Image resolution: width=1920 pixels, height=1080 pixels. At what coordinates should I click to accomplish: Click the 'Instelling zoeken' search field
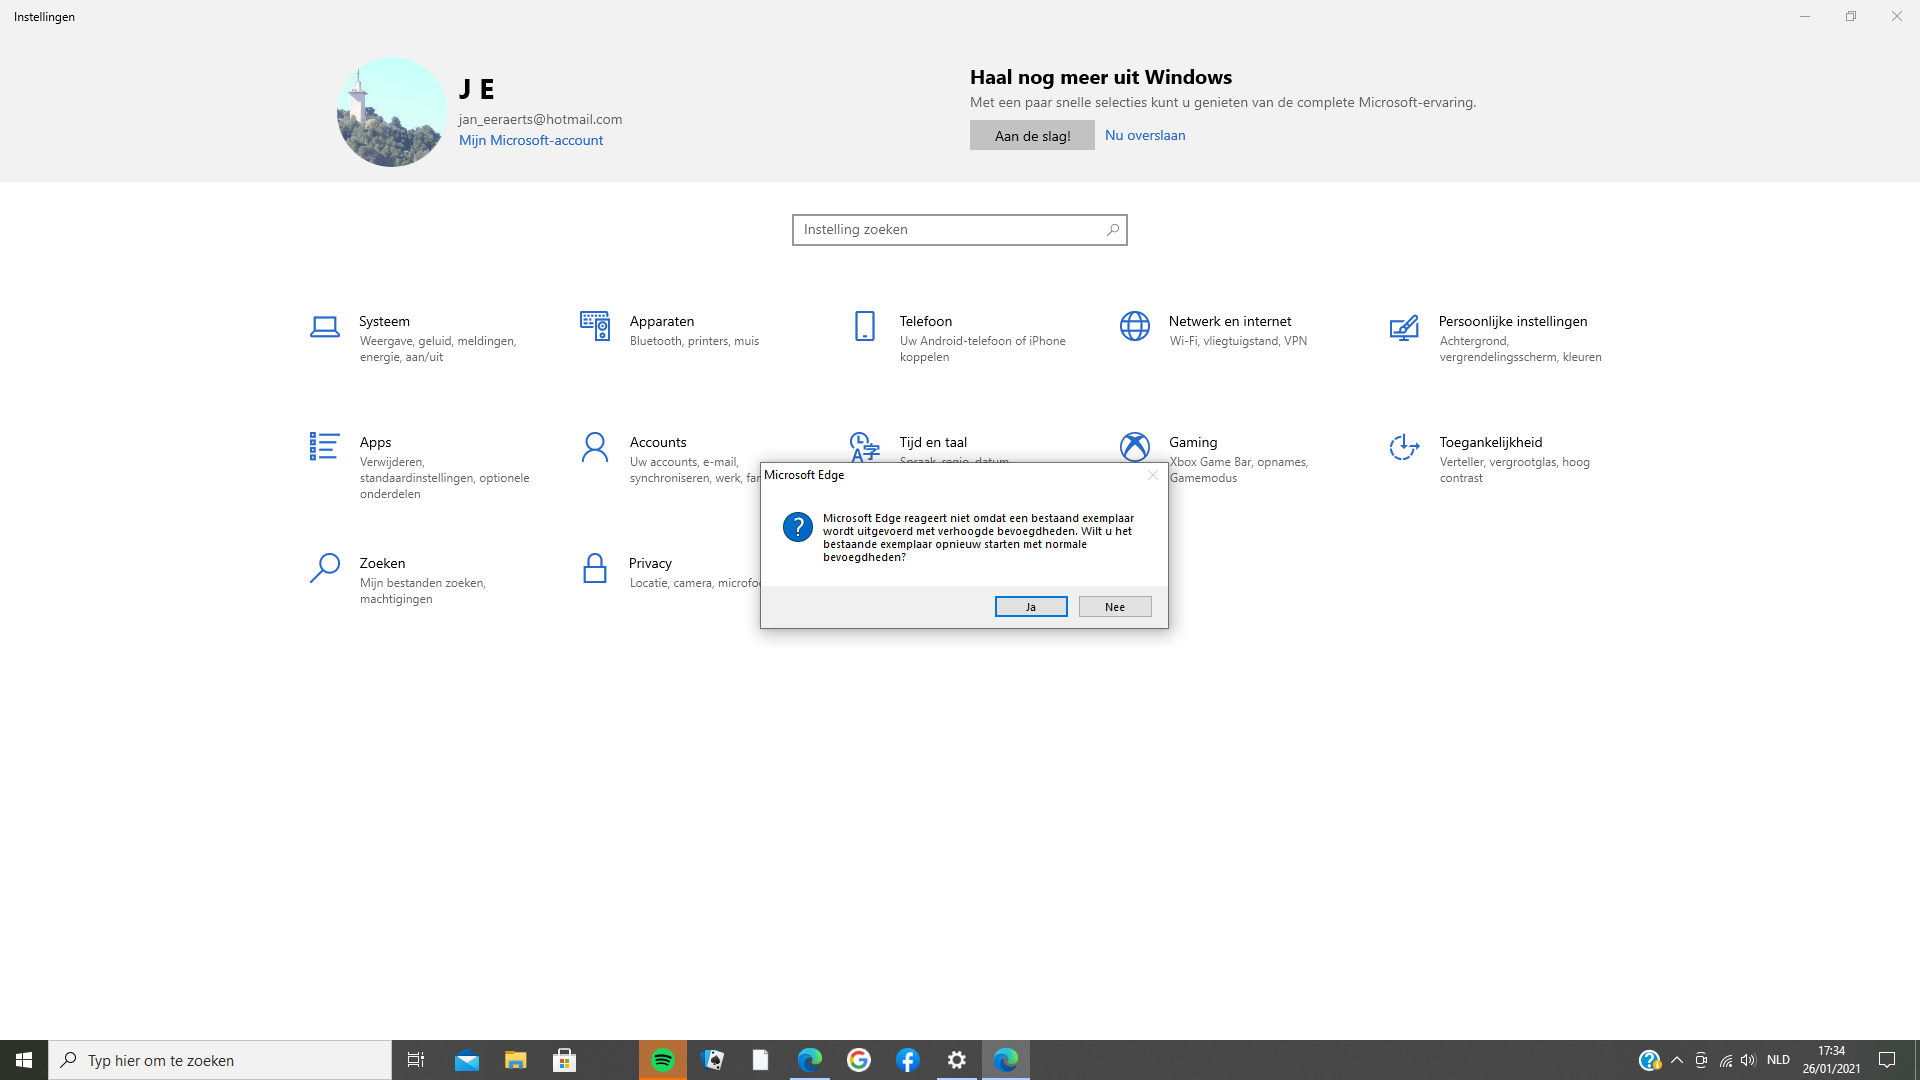(950, 230)
